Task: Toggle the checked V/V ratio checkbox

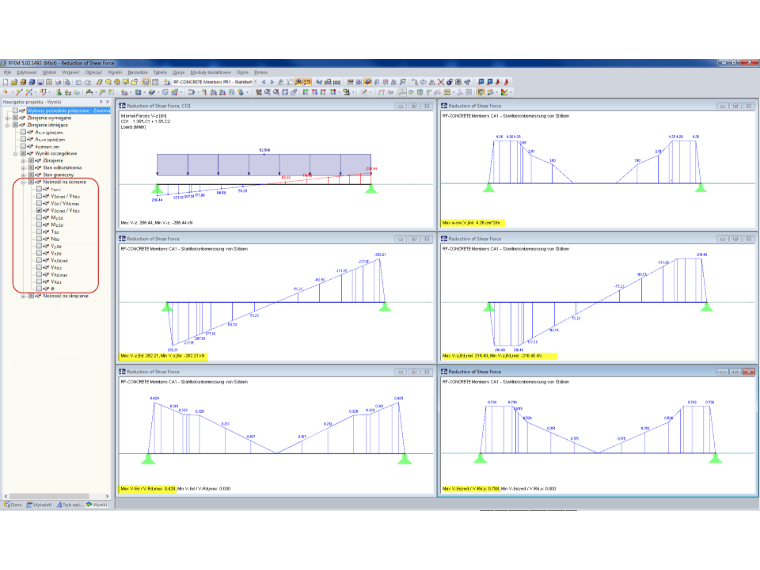Action: (x=39, y=210)
